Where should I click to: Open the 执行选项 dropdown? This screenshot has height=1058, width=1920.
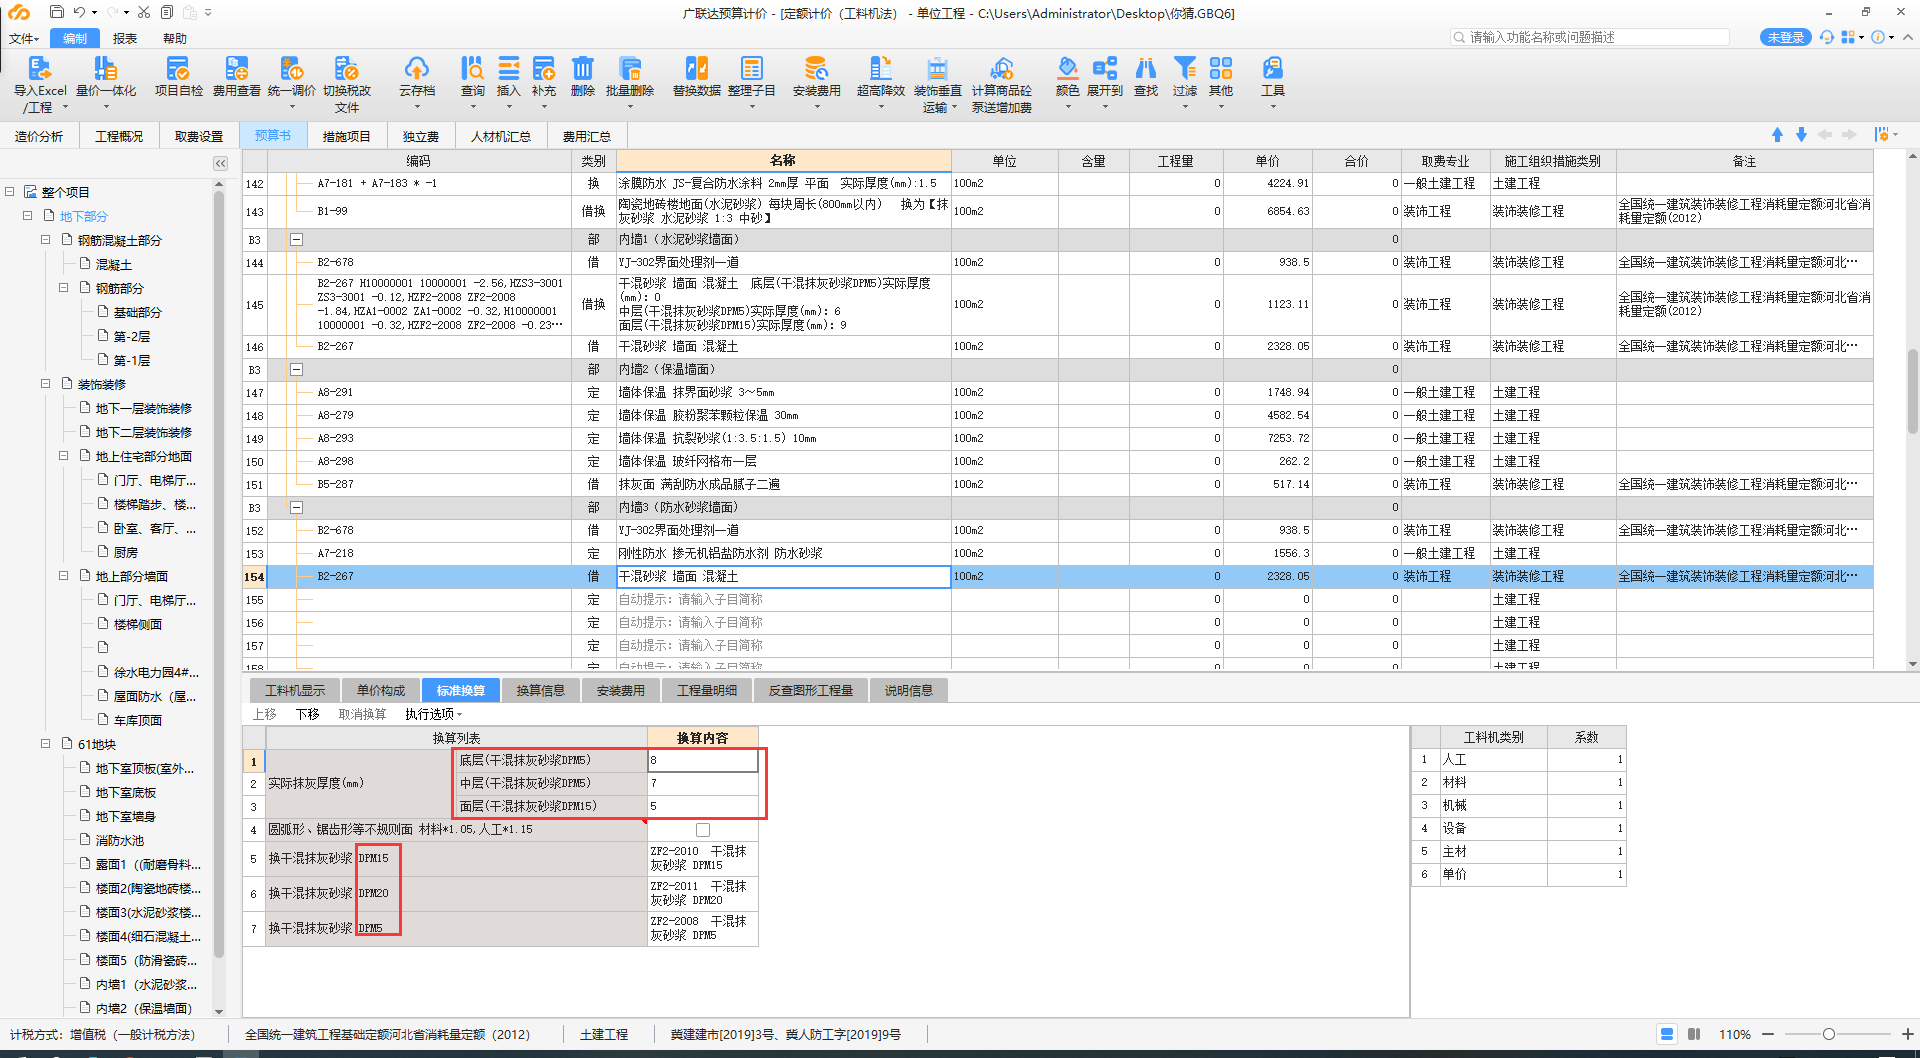tap(433, 714)
